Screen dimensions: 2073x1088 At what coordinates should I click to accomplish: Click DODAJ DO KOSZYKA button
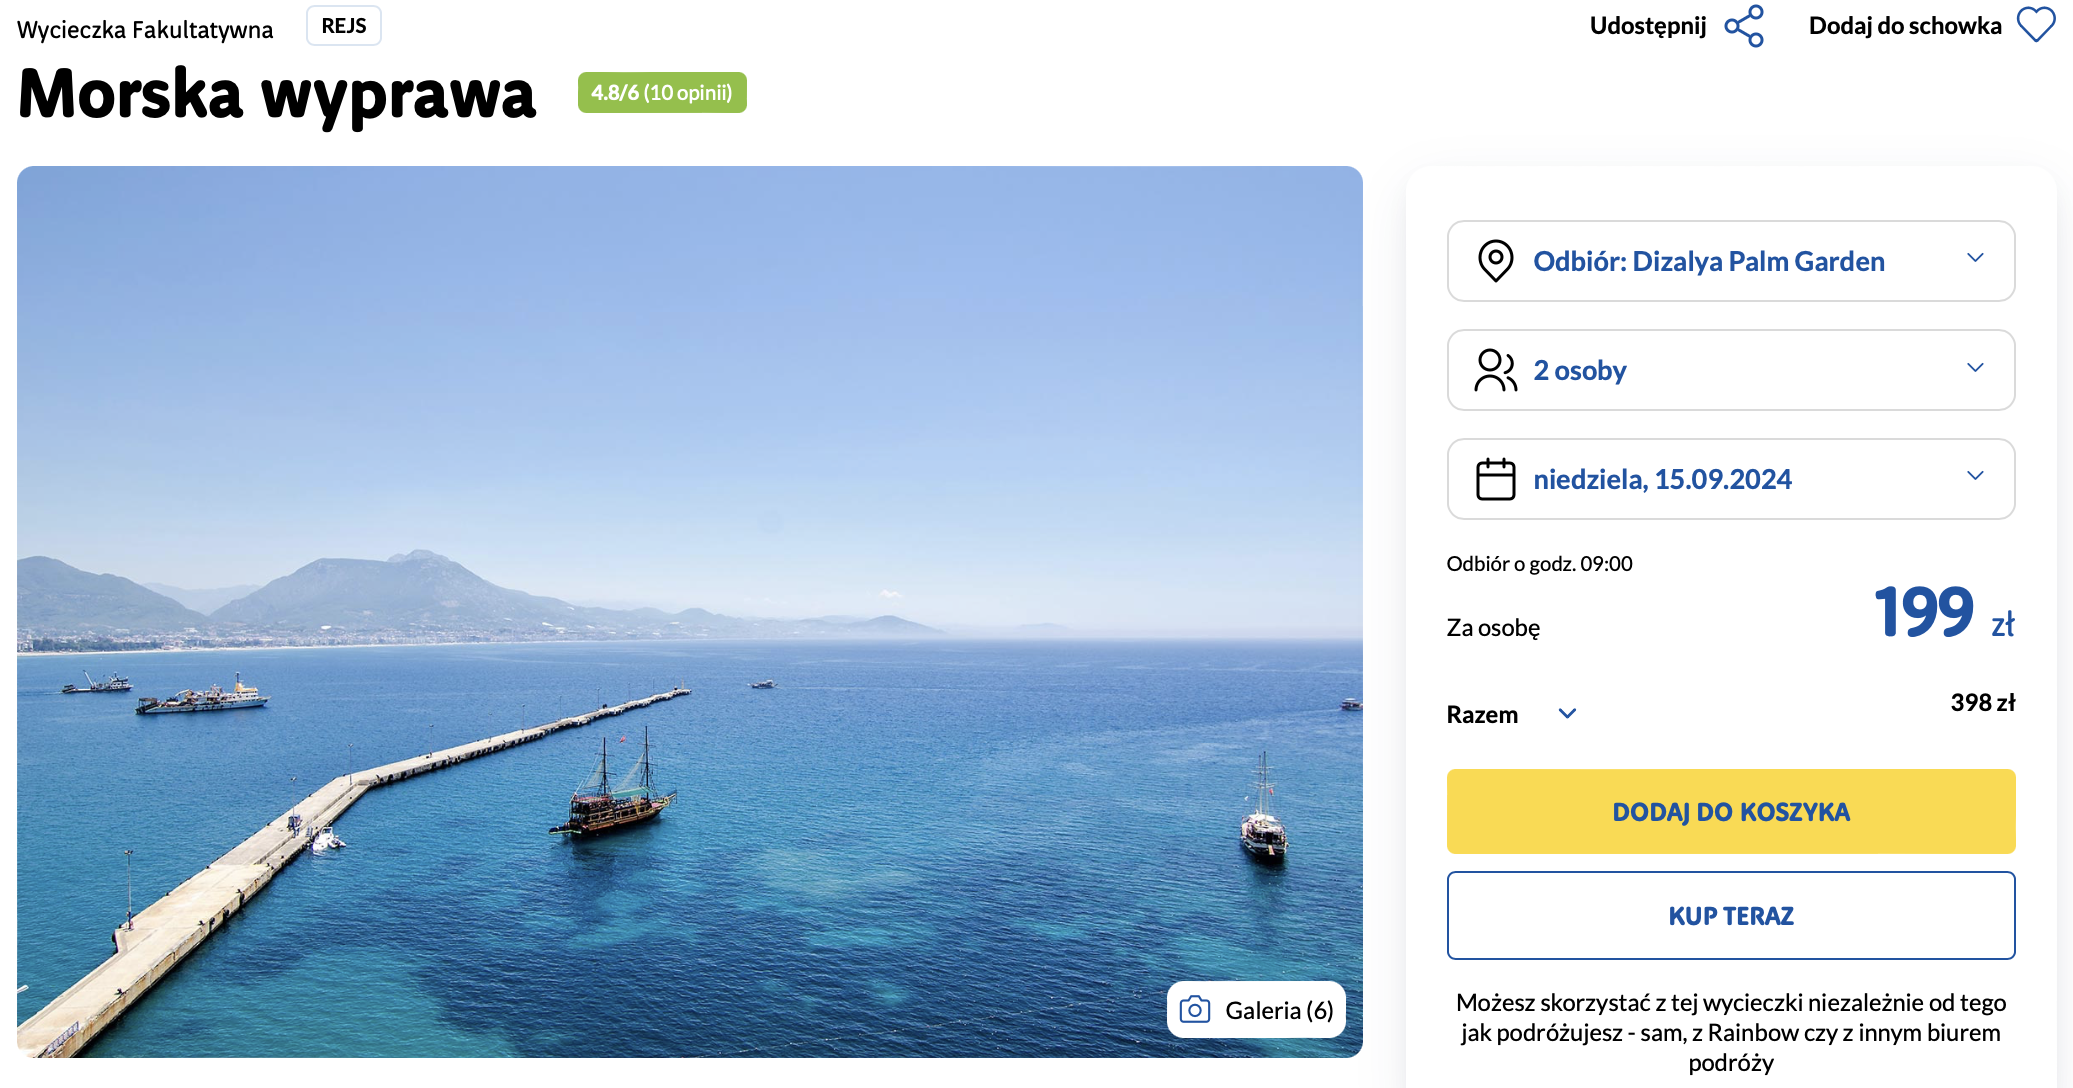[x=1730, y=811]
